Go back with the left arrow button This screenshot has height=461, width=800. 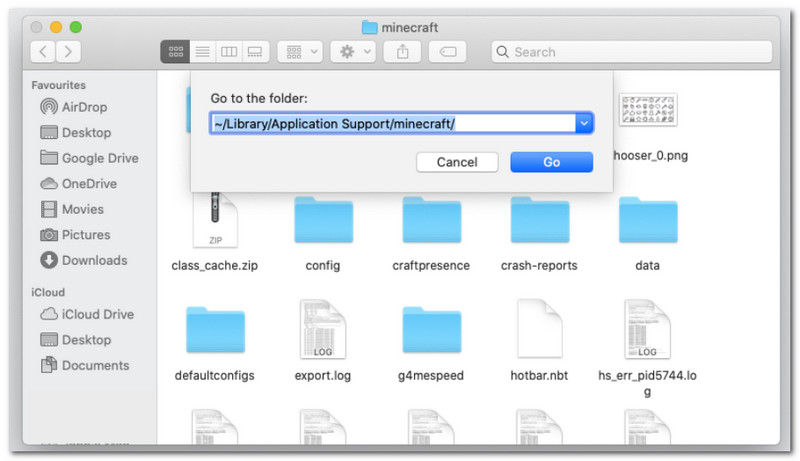pyautogui.click(x=43, y=52)
